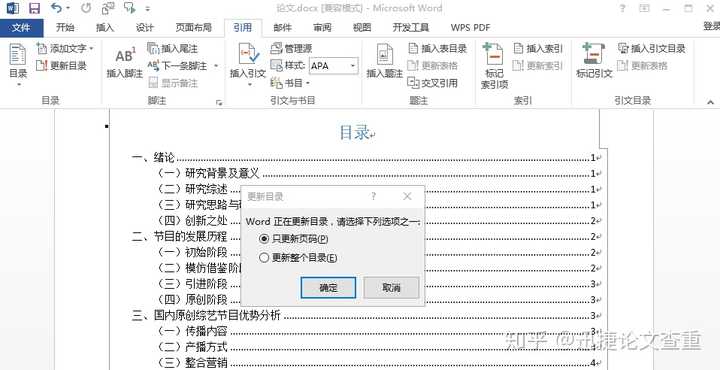The height and width of the screenshot is (370, 720).
Task: Click the help question mark in the Word title bar
Action: [622, 8]
